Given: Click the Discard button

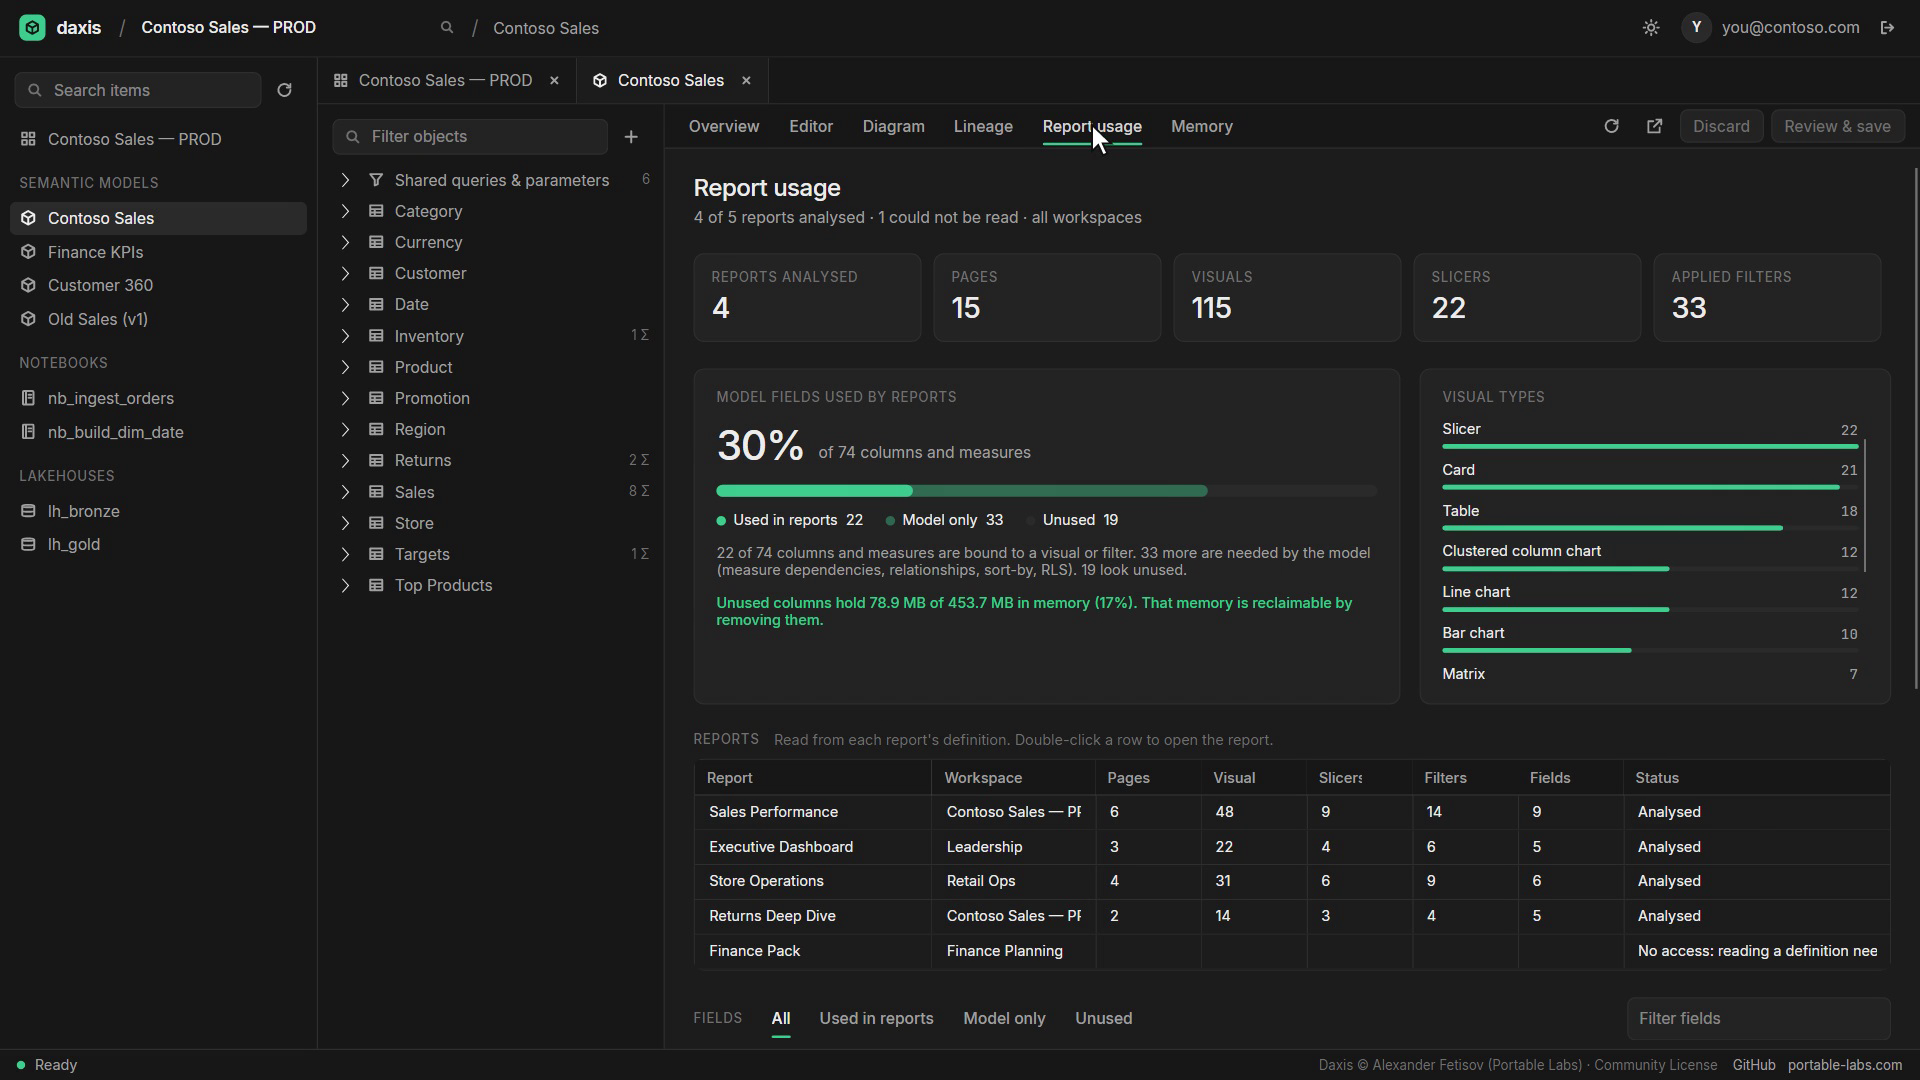Looking at the screenshot, I should tap(1721, 126).
